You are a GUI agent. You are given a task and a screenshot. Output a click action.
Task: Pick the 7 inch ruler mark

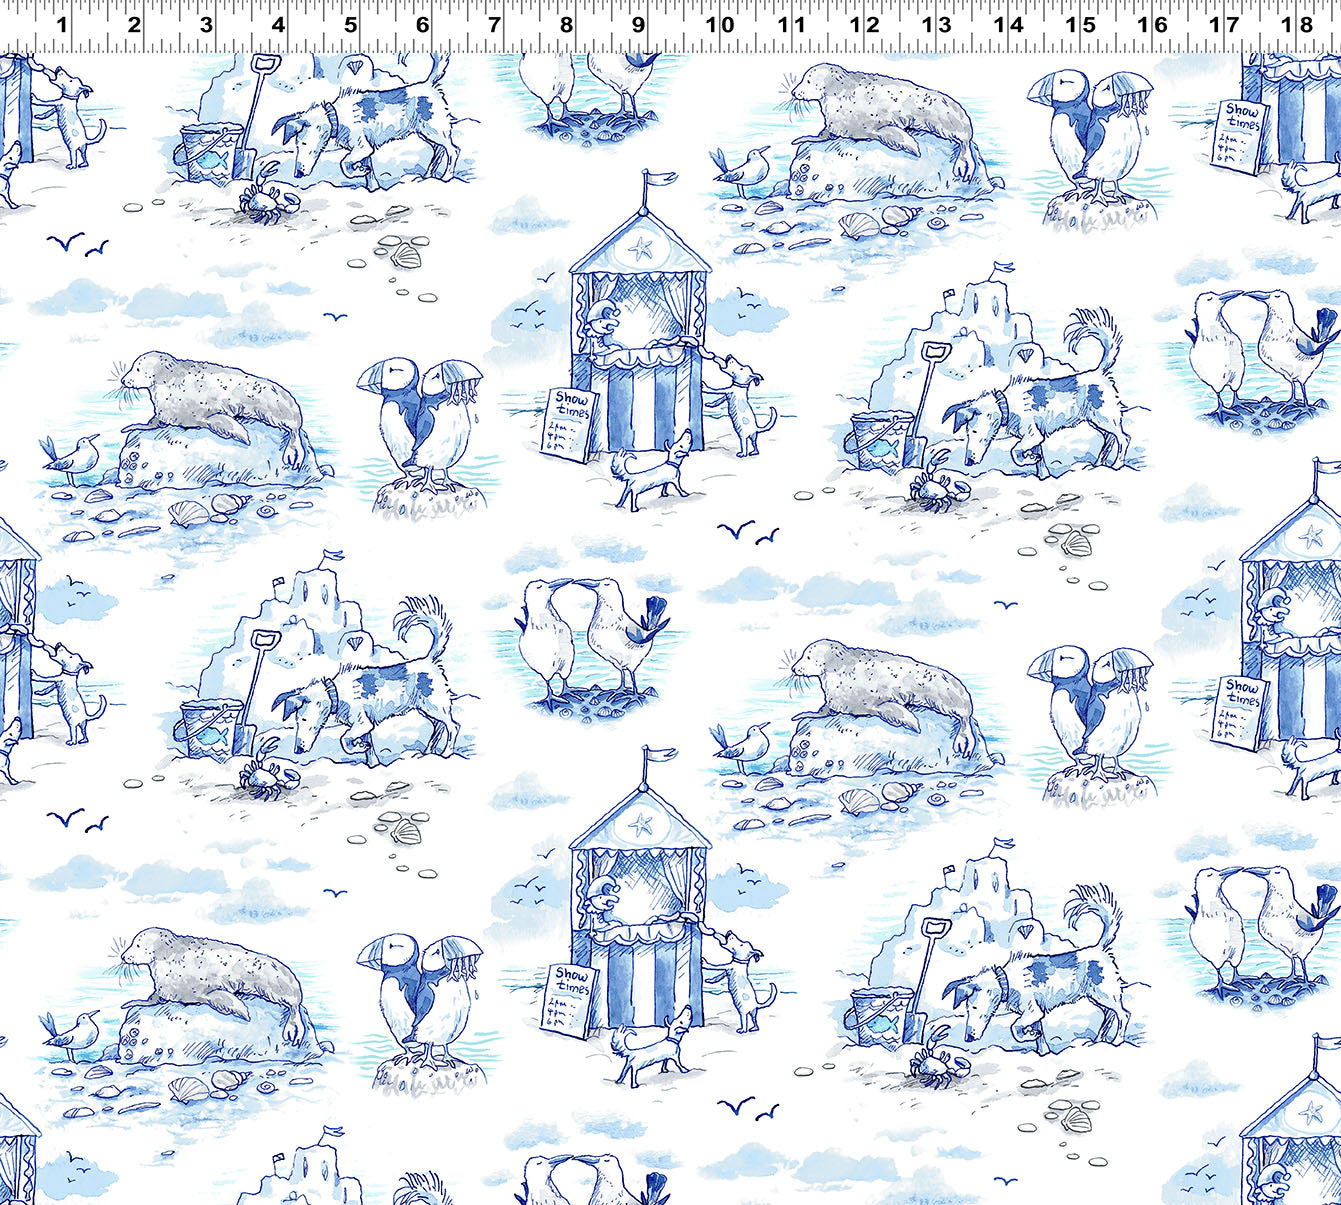click(494, 25)
